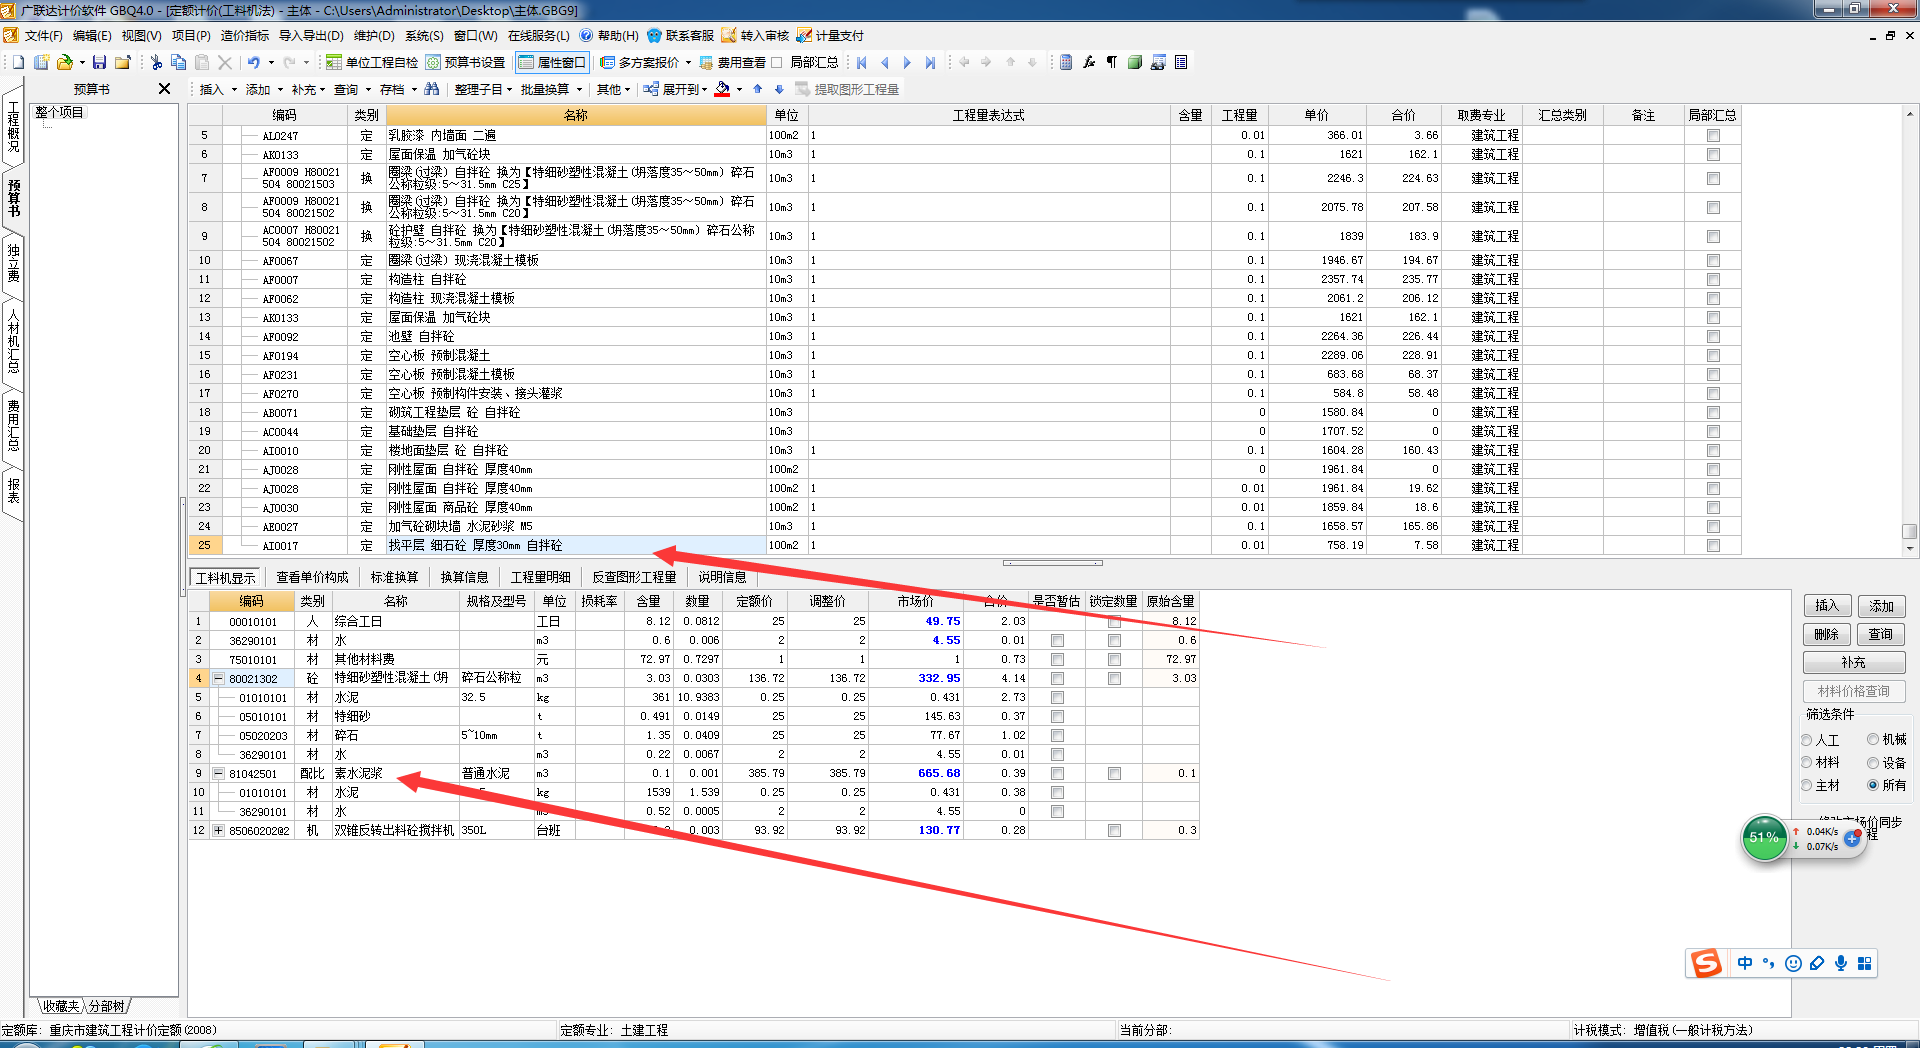
Task: Open 预算书设置 settings
Action: click(x=465, y=62)
